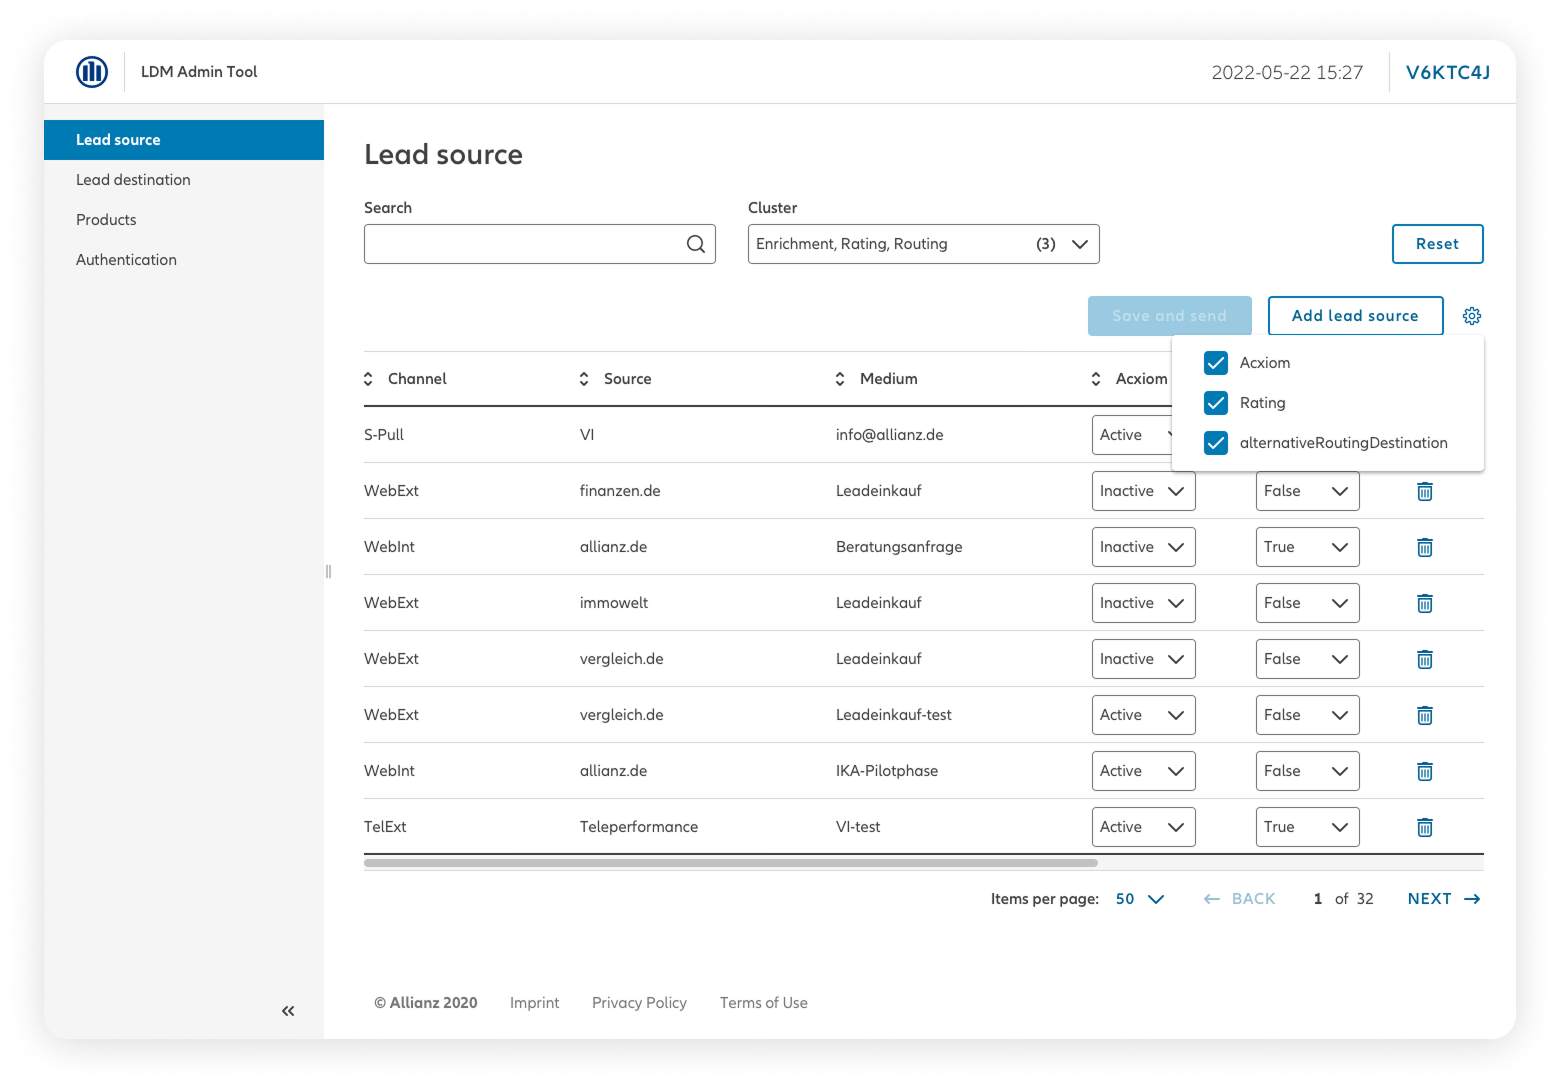Delete the Teleperformance row with trash icon
Image resolution: width=1560 pixels, height=1087 pixels.
[x=1425, y=827]
